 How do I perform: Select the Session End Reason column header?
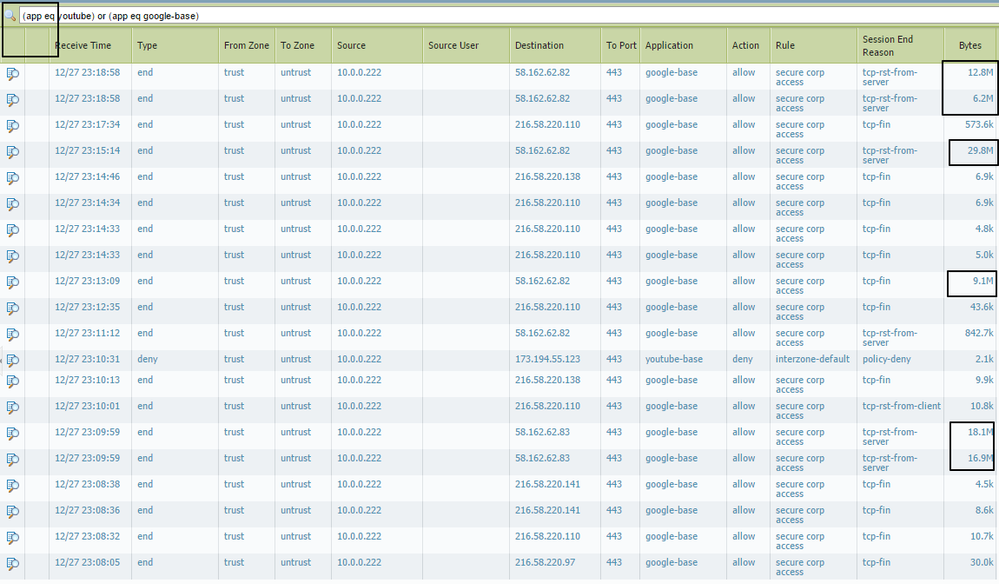coord(888,46)
